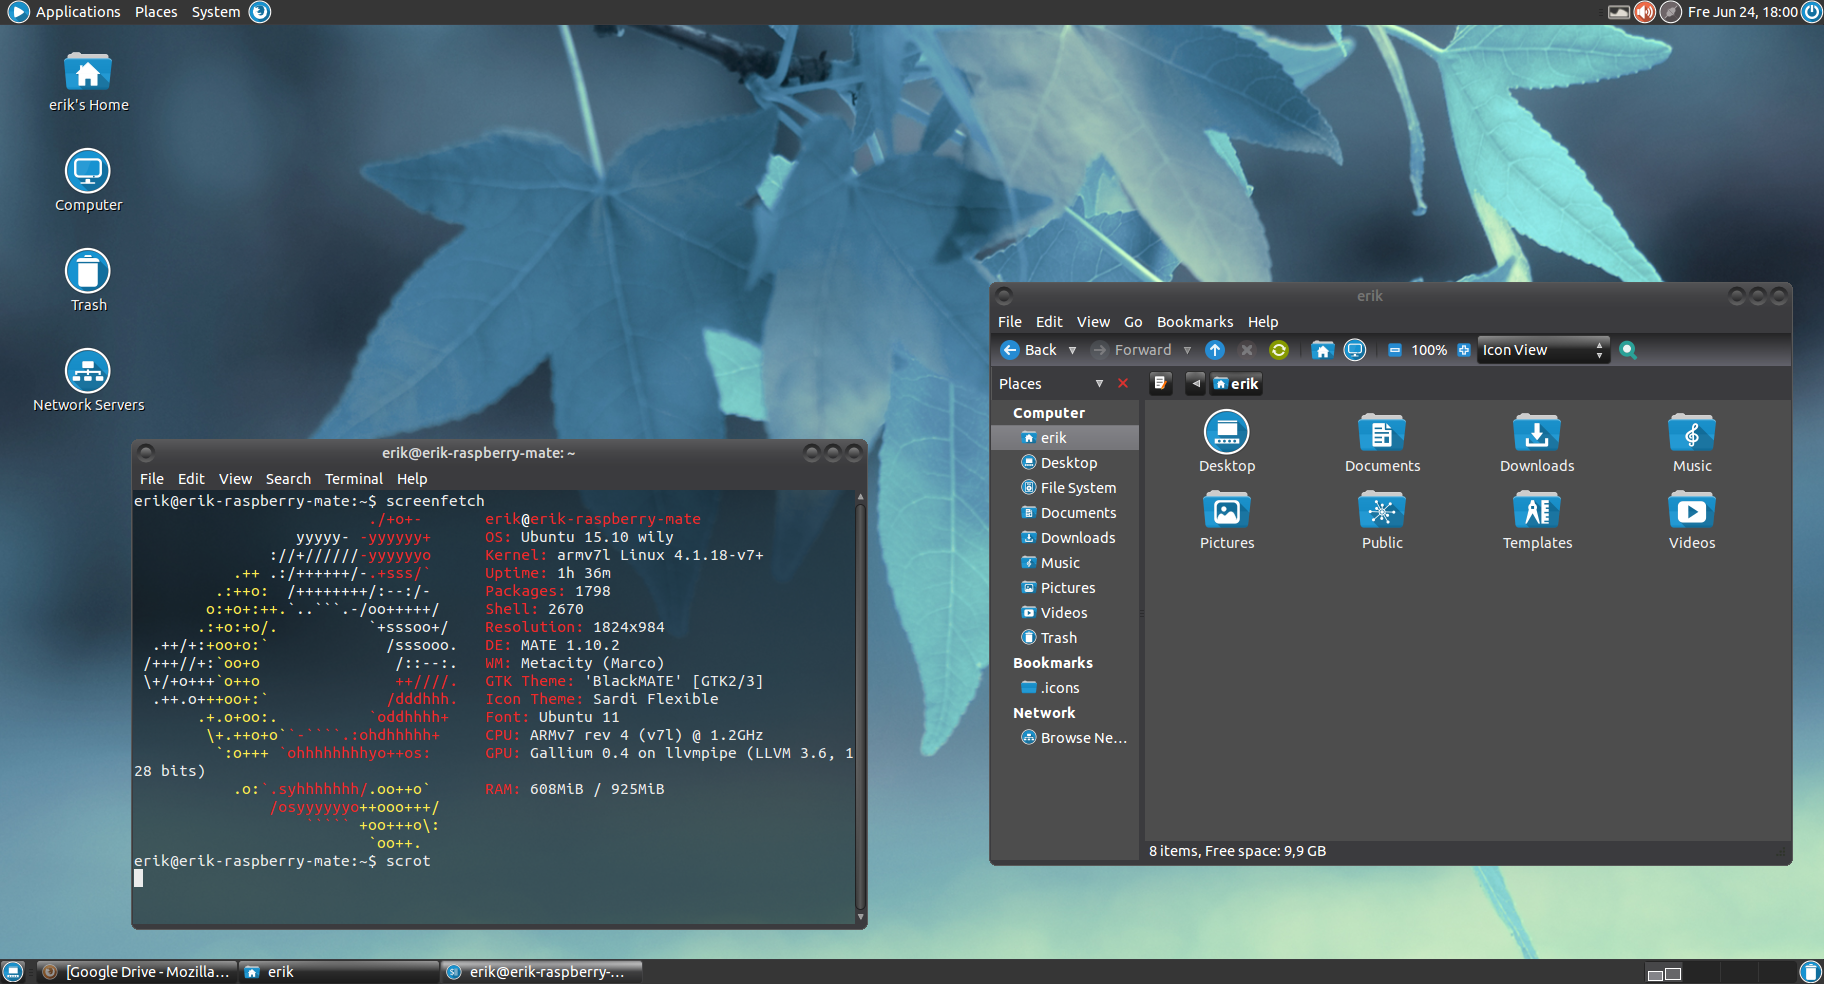The width and height of the screenshot is (1824, 984).
Task: Open the Videos folder icon in file view
Action: click(x=1692, y=520)
